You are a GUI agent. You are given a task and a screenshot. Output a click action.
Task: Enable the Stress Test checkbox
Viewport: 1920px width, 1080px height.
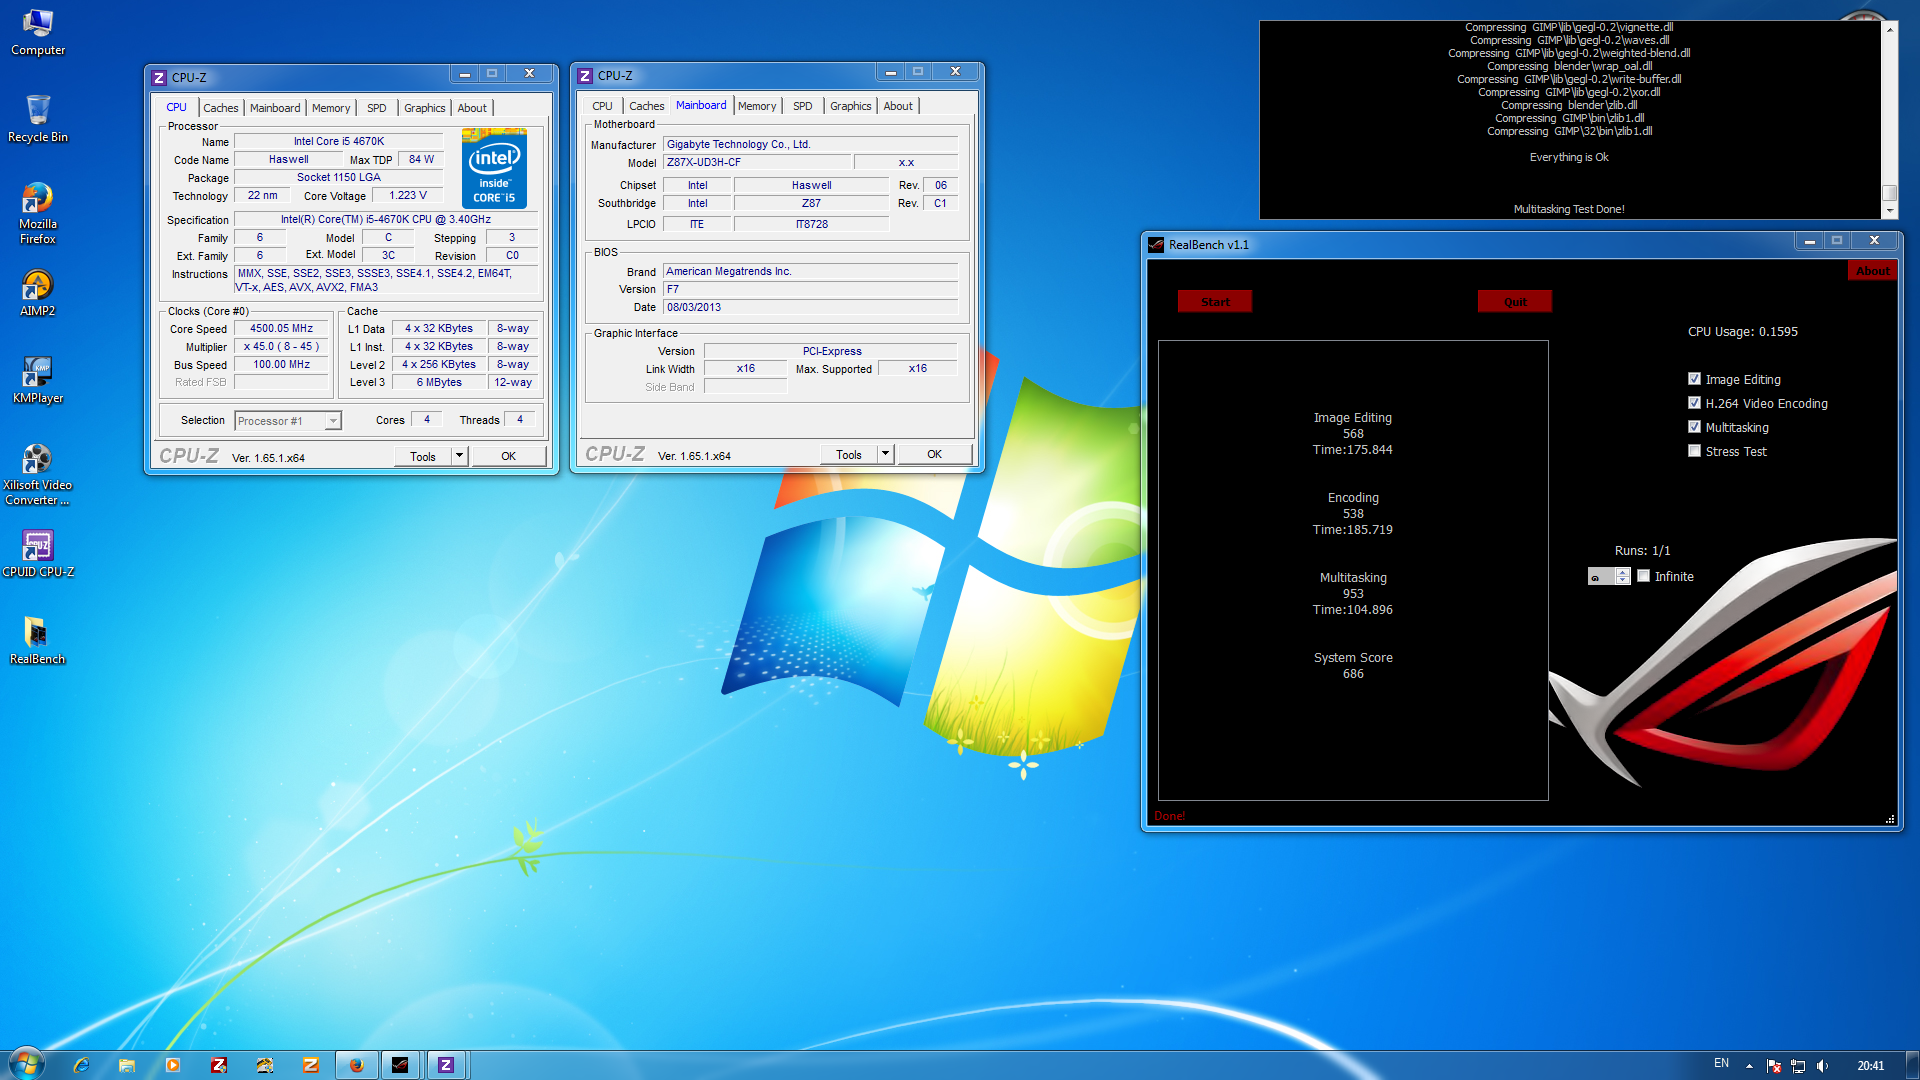click(1694, 451)
